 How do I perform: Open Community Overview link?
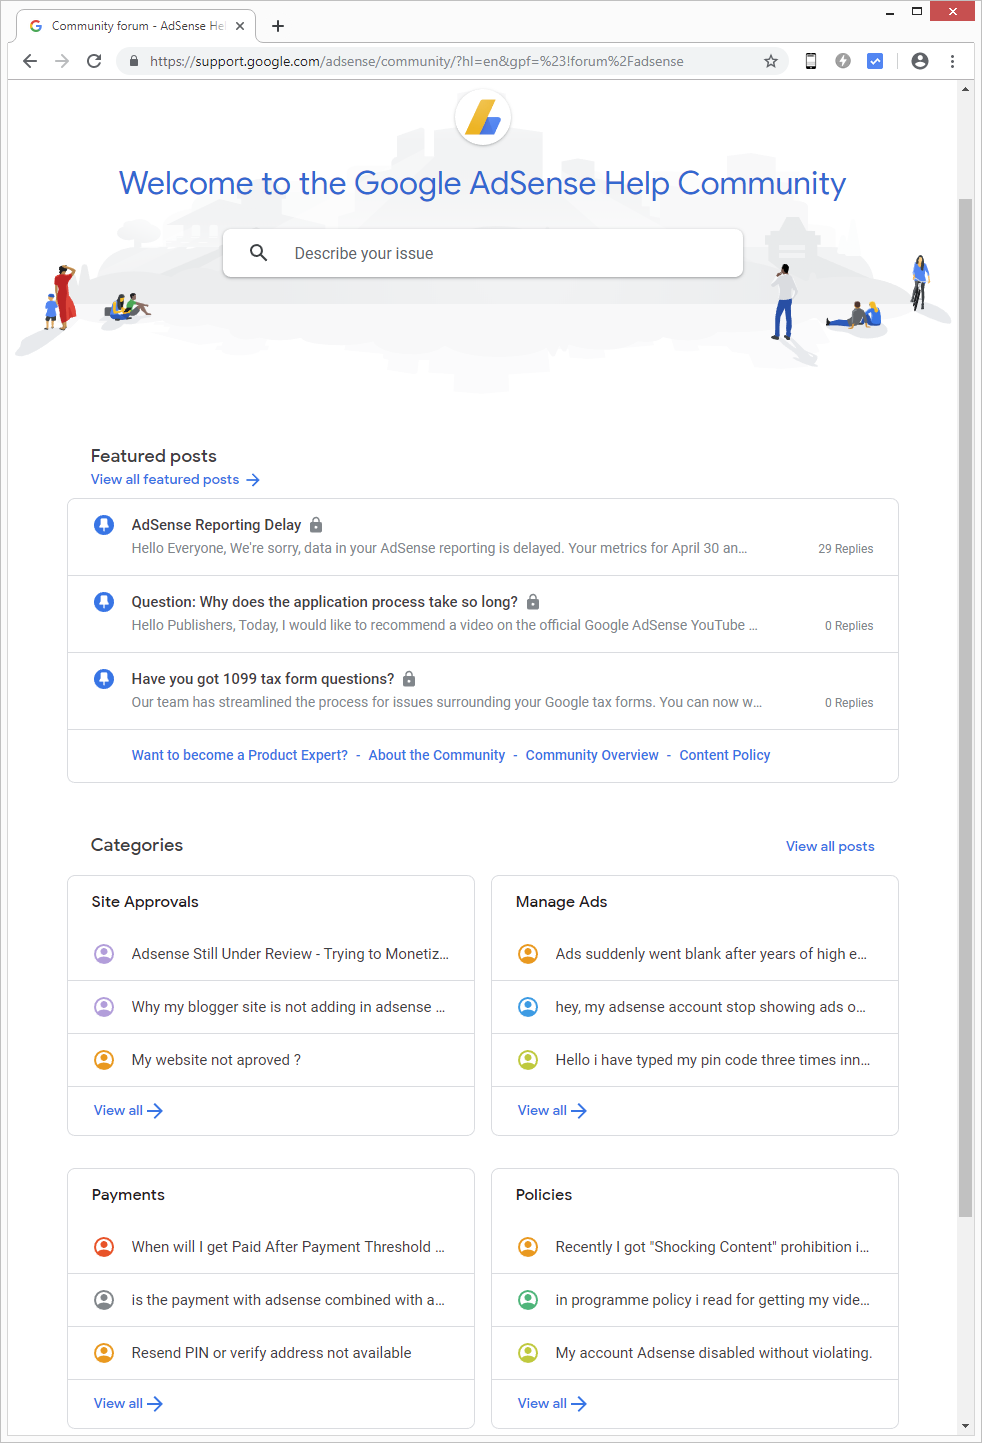click(x=592, y=755)
